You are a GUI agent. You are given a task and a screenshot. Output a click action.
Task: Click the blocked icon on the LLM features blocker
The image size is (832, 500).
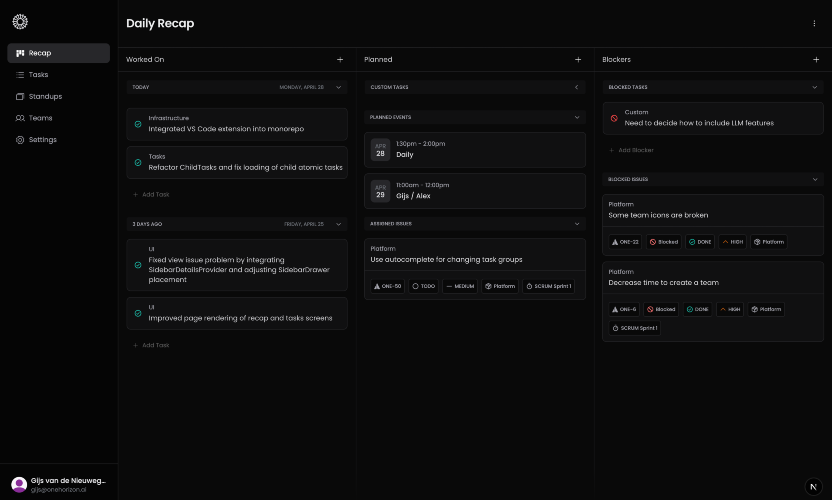coord(614,118)
